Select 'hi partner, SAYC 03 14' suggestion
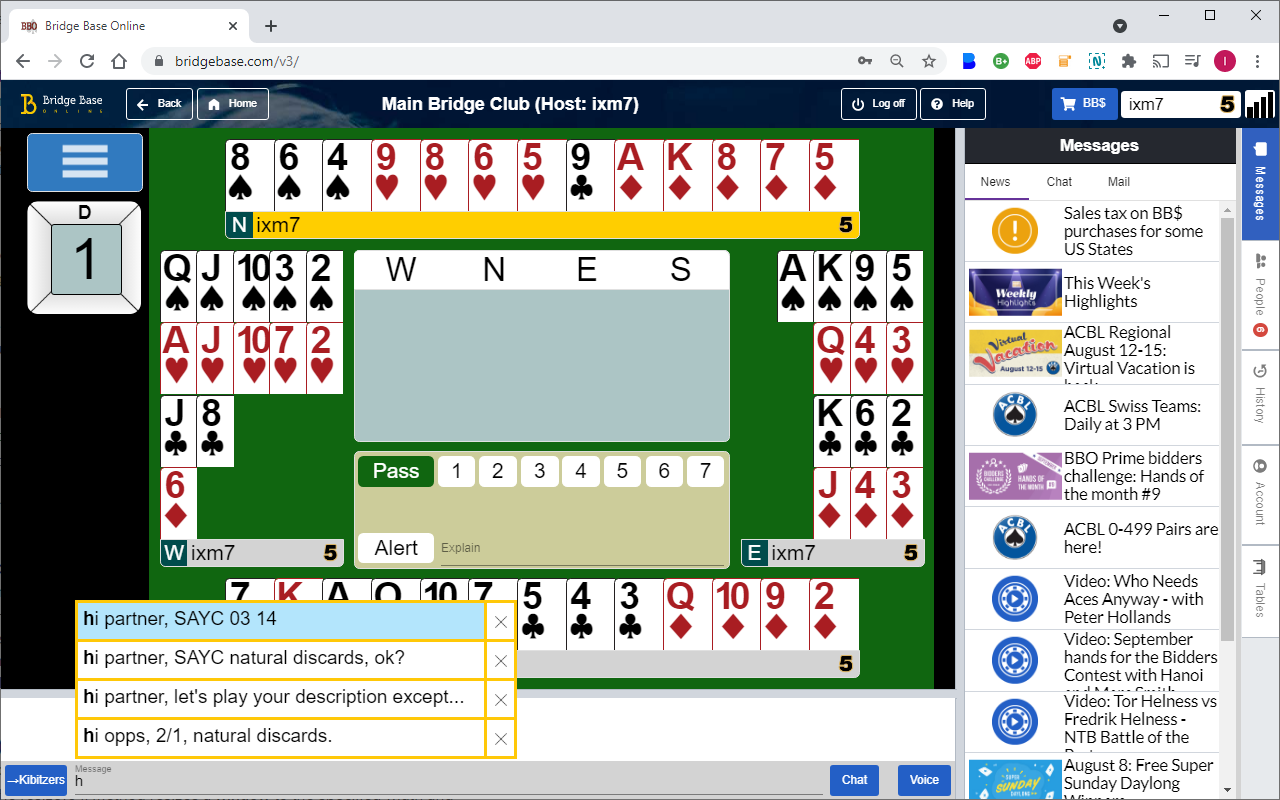 pos(281,622)
